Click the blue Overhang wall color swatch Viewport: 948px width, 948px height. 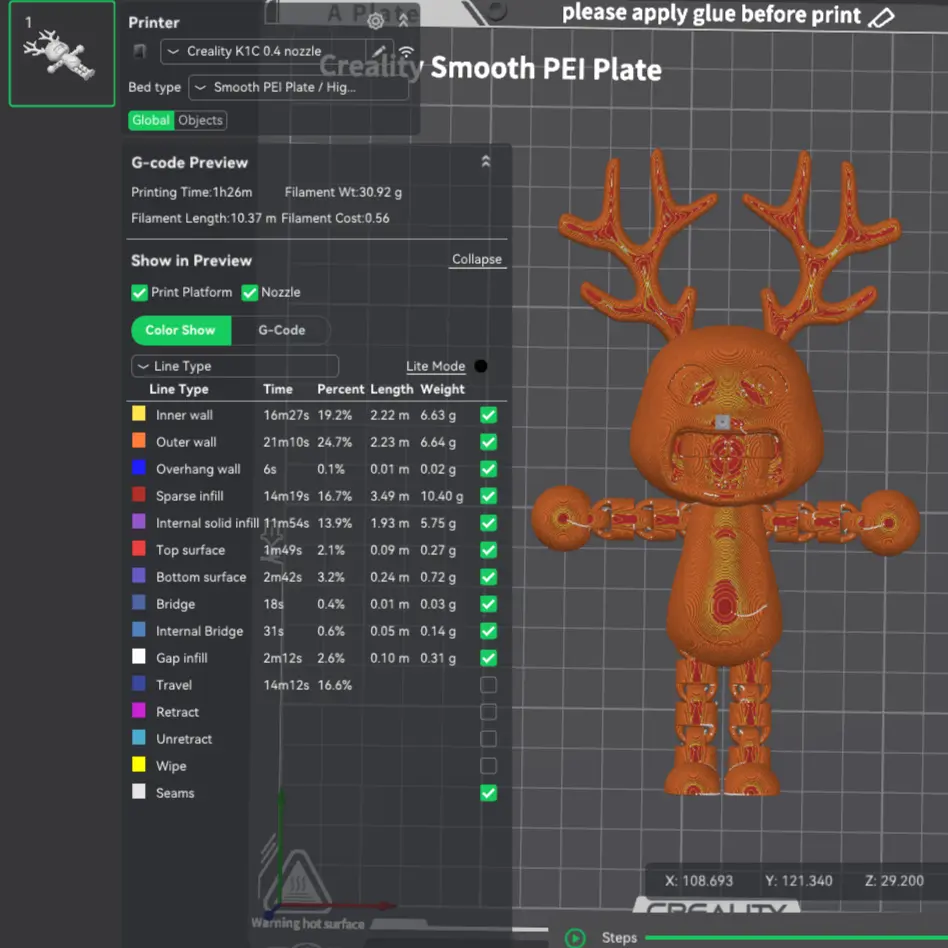138,467
